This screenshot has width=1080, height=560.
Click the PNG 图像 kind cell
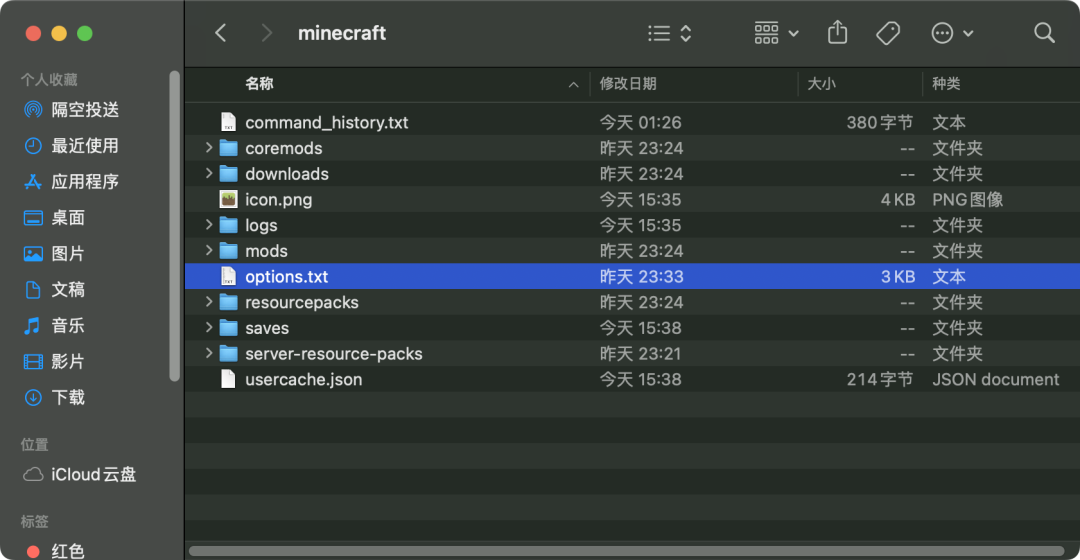point(967,199)
